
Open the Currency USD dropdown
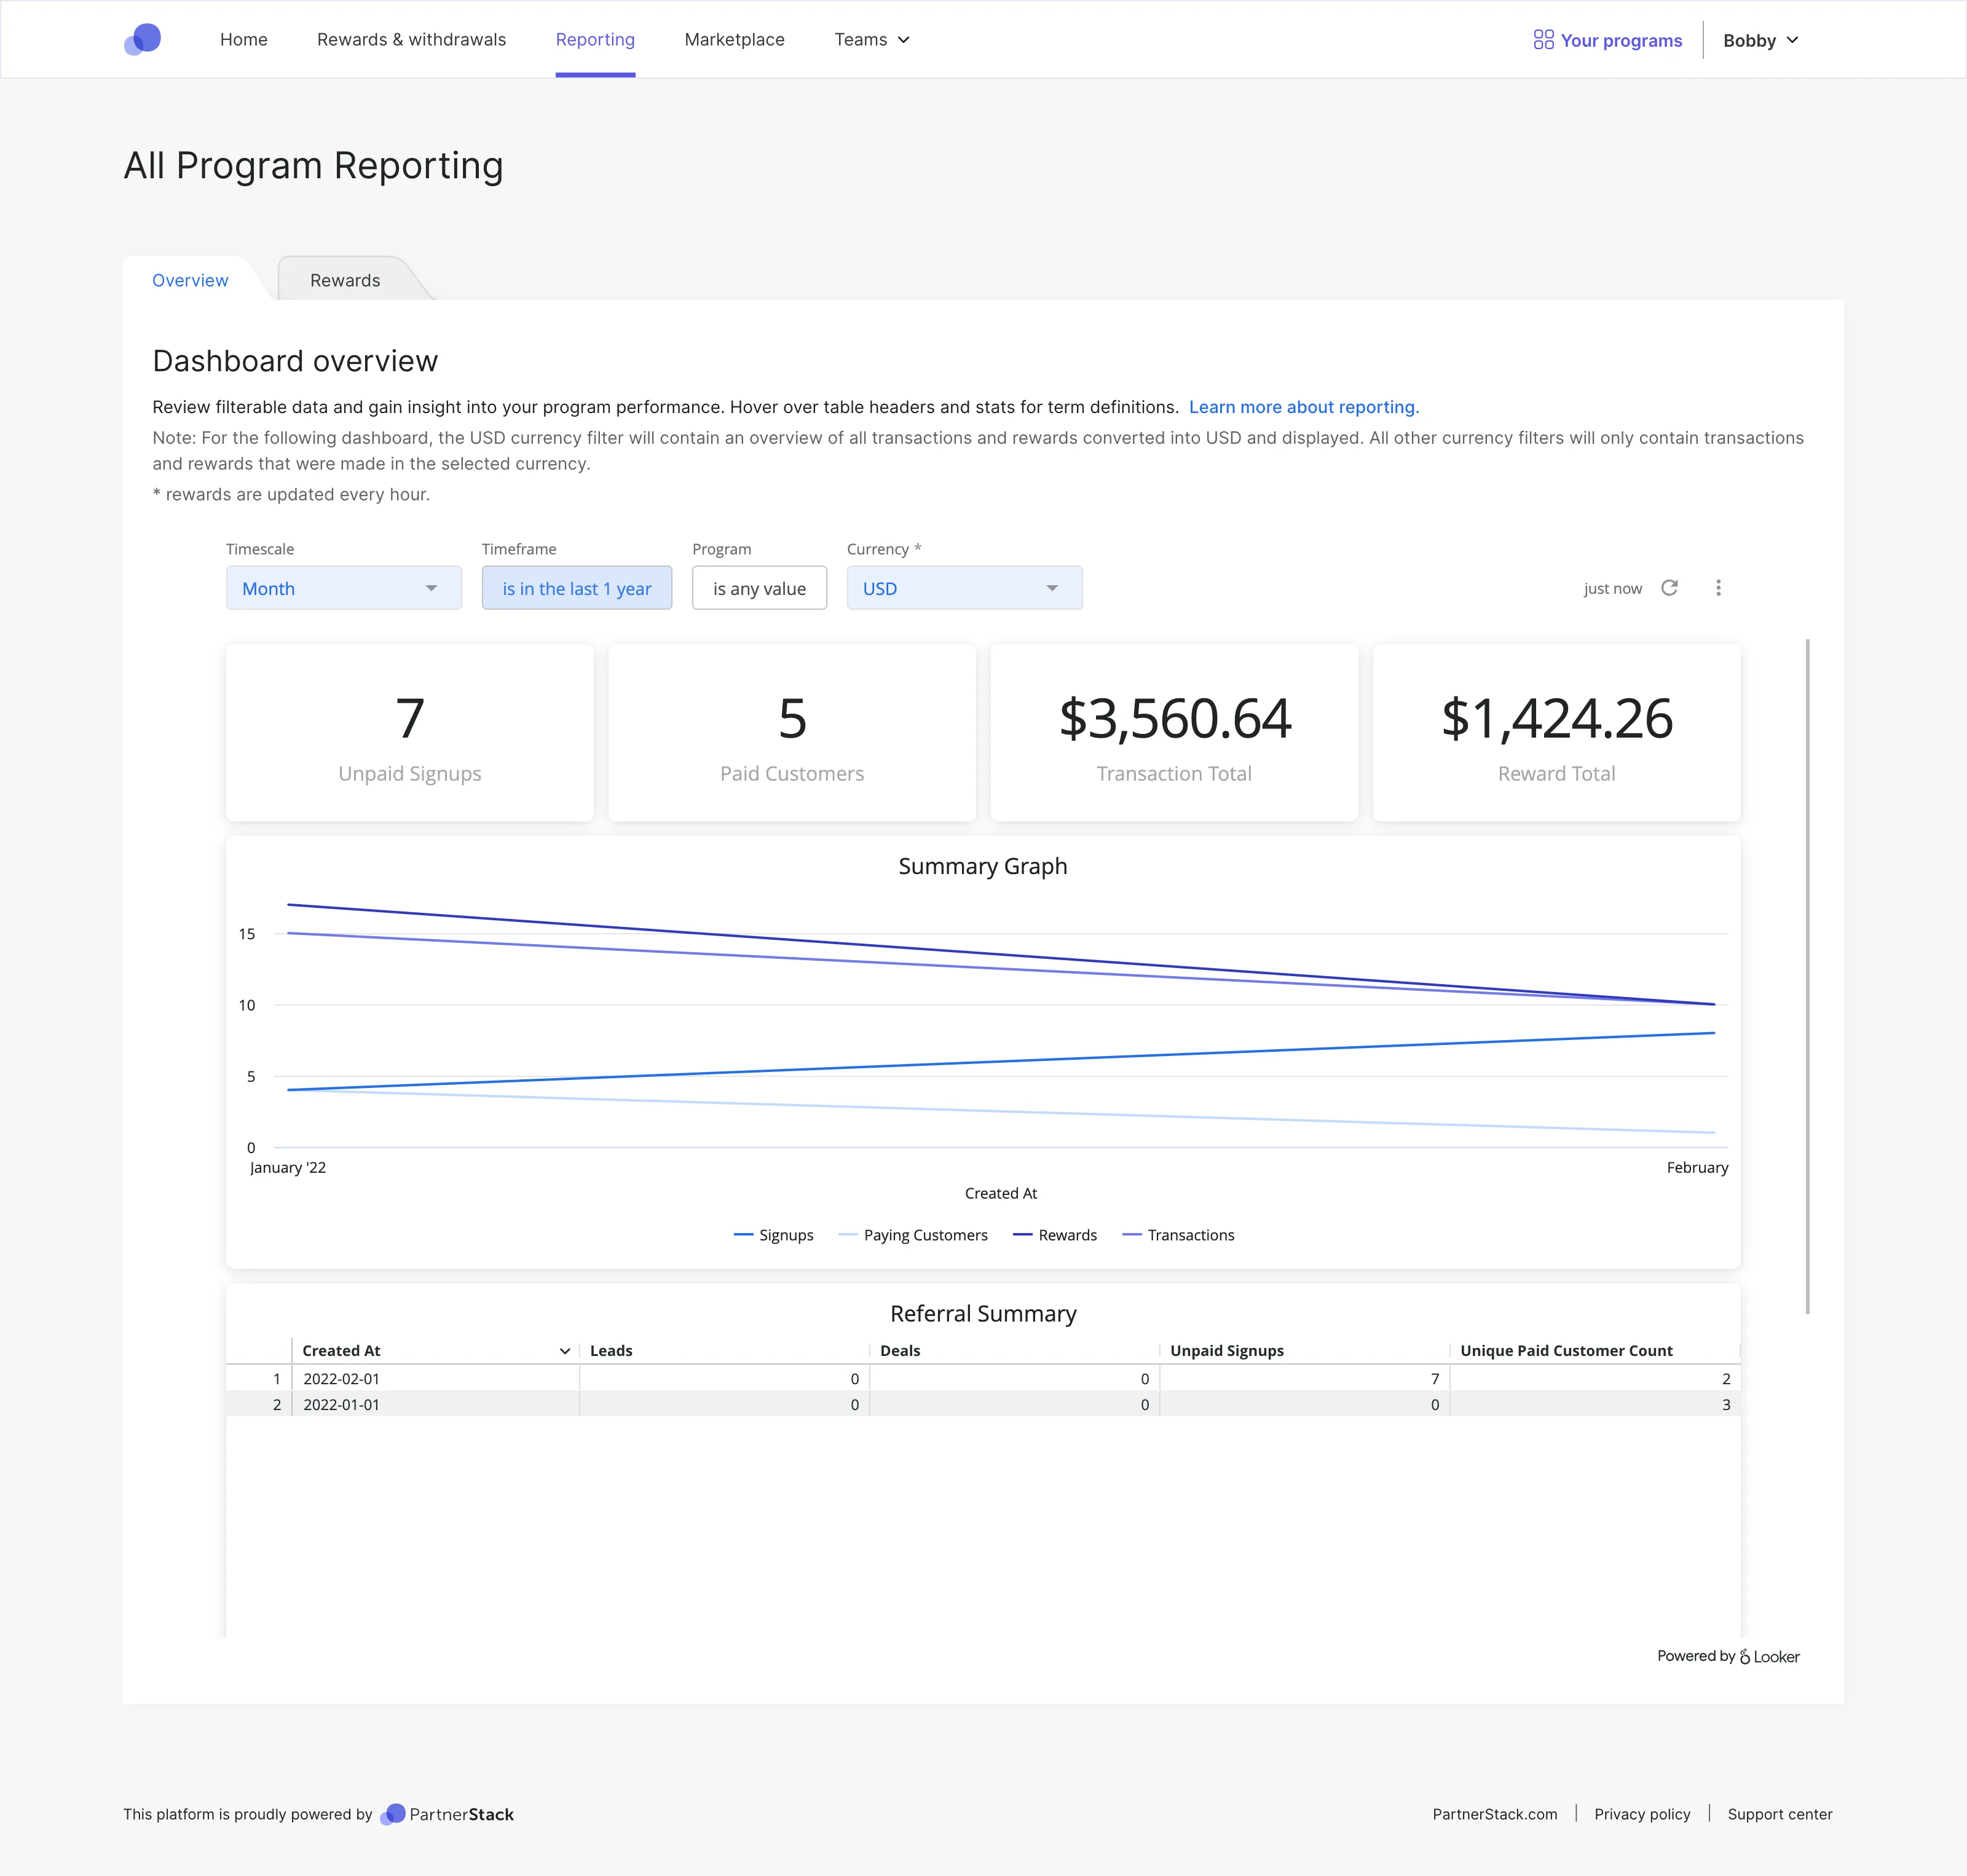tap(963, 588)
